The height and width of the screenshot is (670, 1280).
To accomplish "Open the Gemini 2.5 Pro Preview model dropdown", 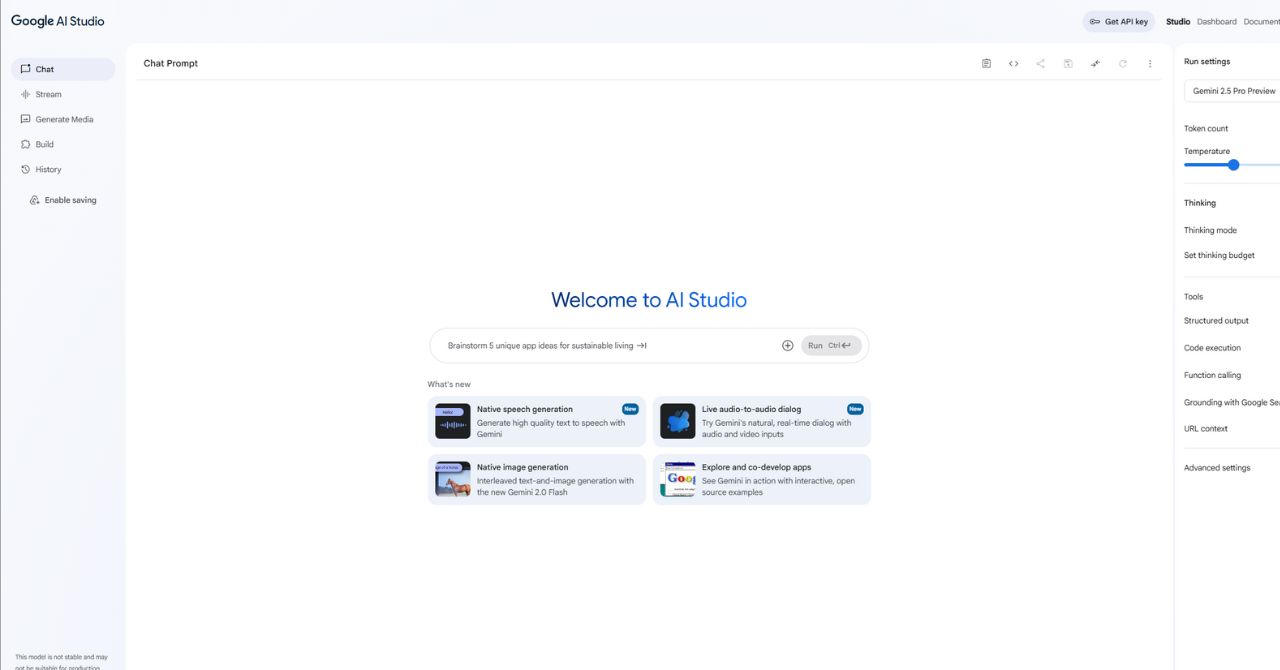I will point(1233,91).
